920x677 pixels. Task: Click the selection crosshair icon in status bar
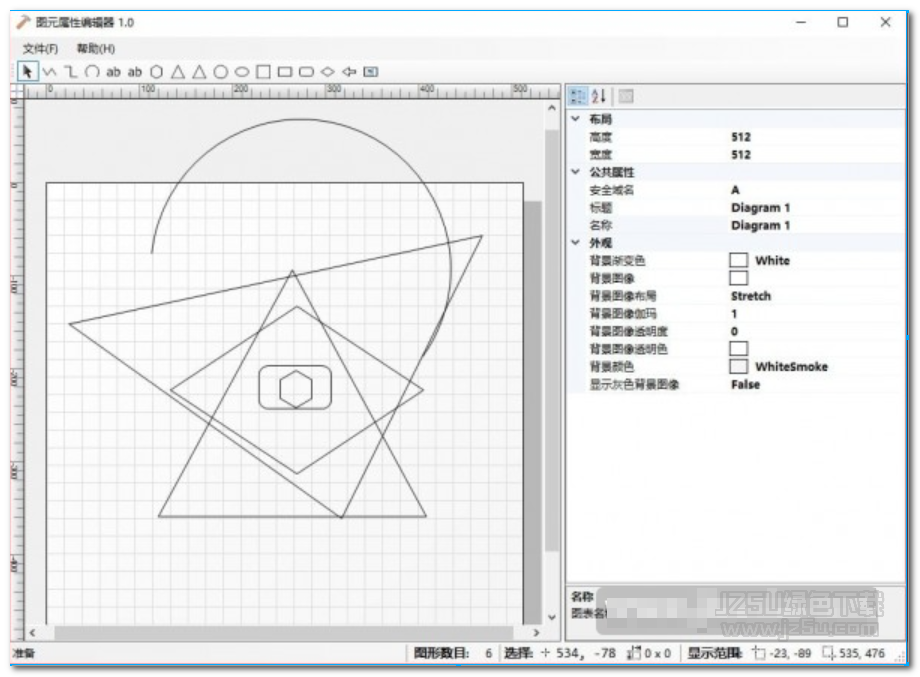546,652
